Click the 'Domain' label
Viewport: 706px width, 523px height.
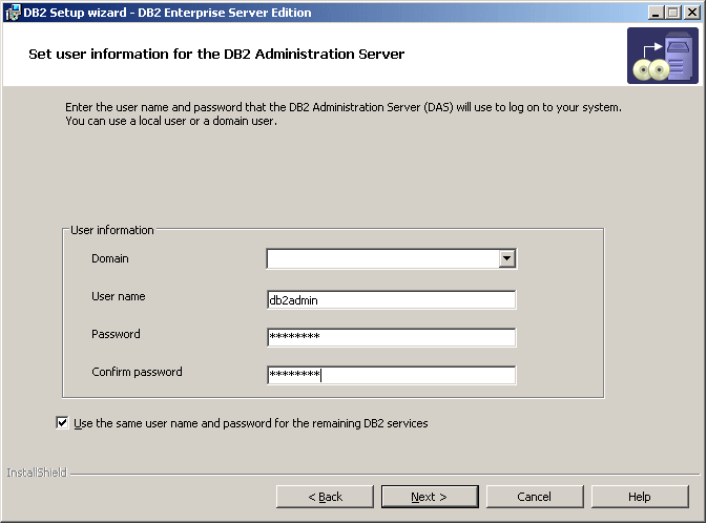(x=110, y=258)
